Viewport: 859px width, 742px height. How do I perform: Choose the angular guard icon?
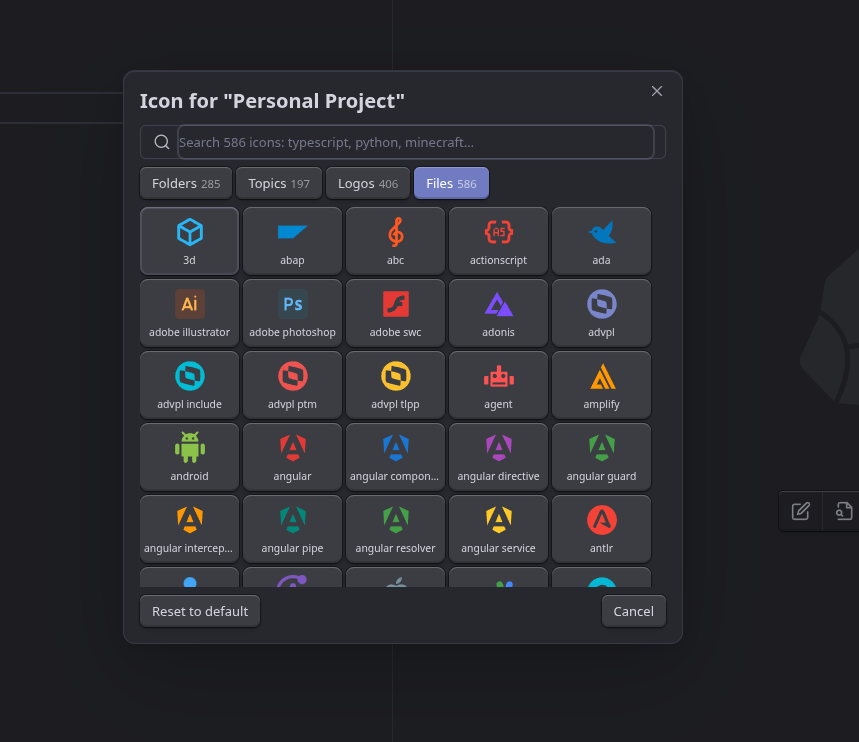click(x=602, y=457)
